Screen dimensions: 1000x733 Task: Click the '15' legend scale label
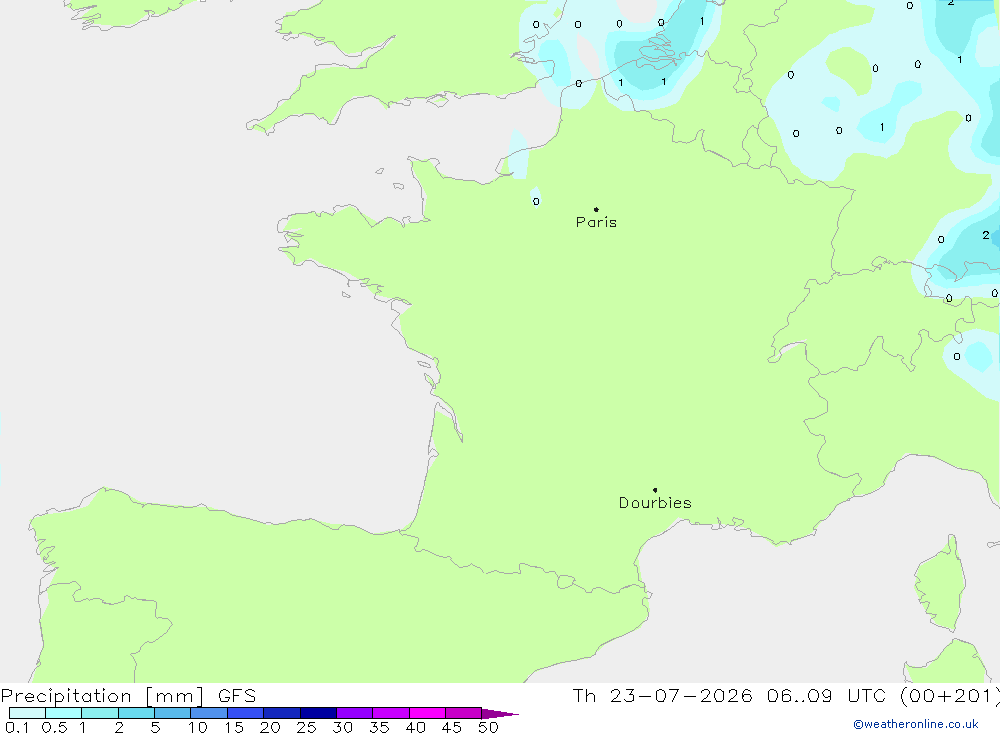(x=234, y=727)
